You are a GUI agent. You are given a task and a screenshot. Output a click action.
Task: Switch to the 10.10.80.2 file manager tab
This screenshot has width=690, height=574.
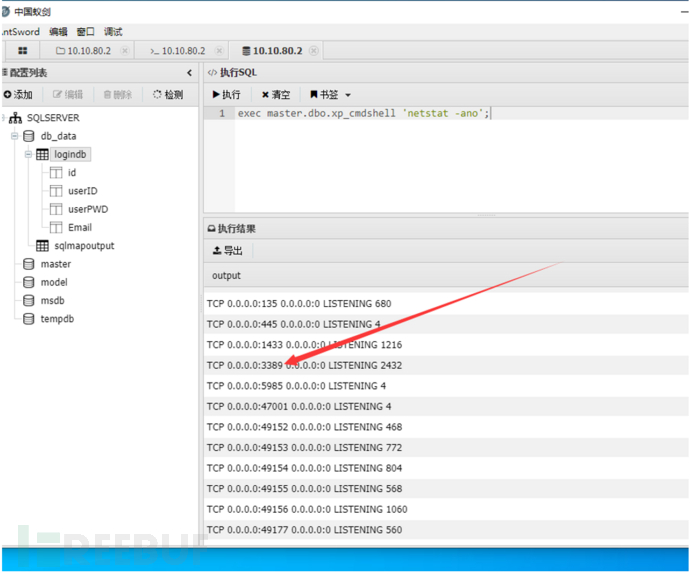(83, 51)
